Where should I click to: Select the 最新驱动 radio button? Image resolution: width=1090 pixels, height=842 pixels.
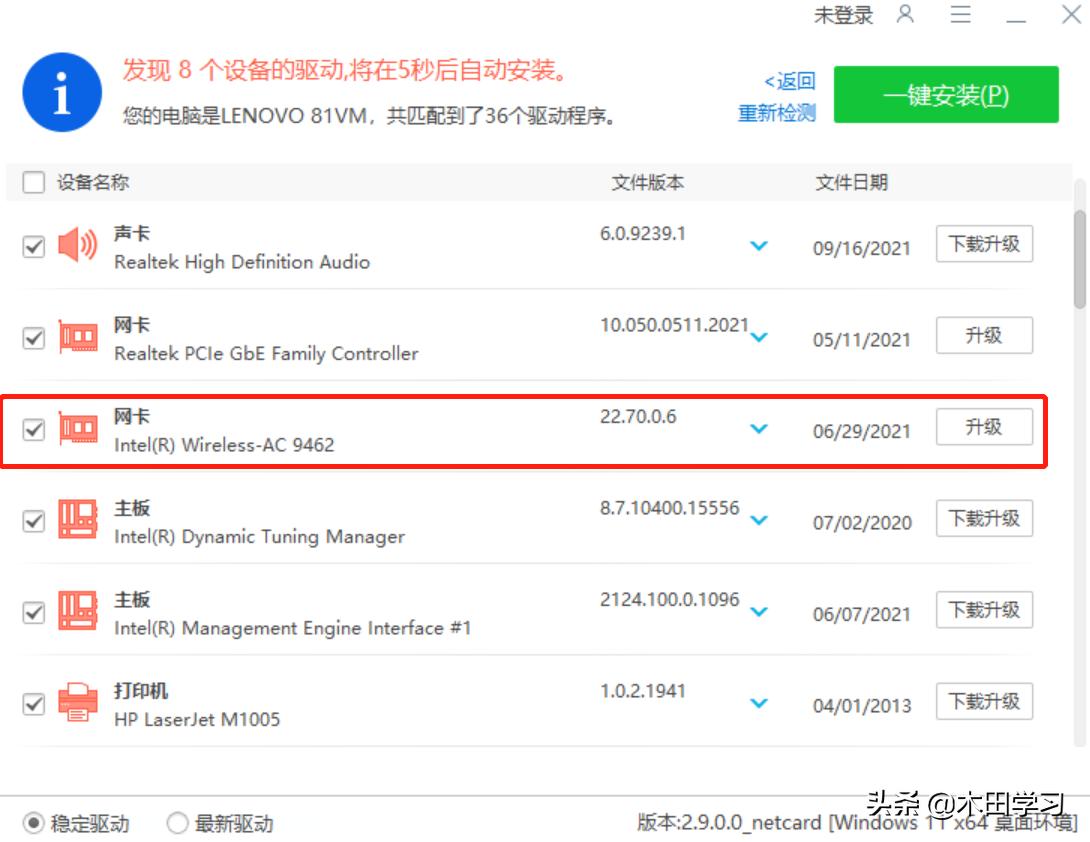pos(177,823)
